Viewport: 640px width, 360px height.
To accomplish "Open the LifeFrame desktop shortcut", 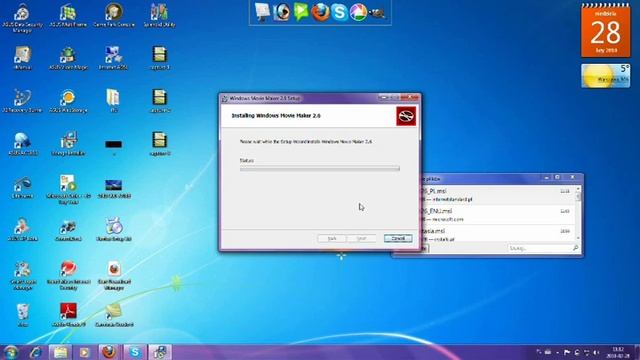I will coord(22,187).
